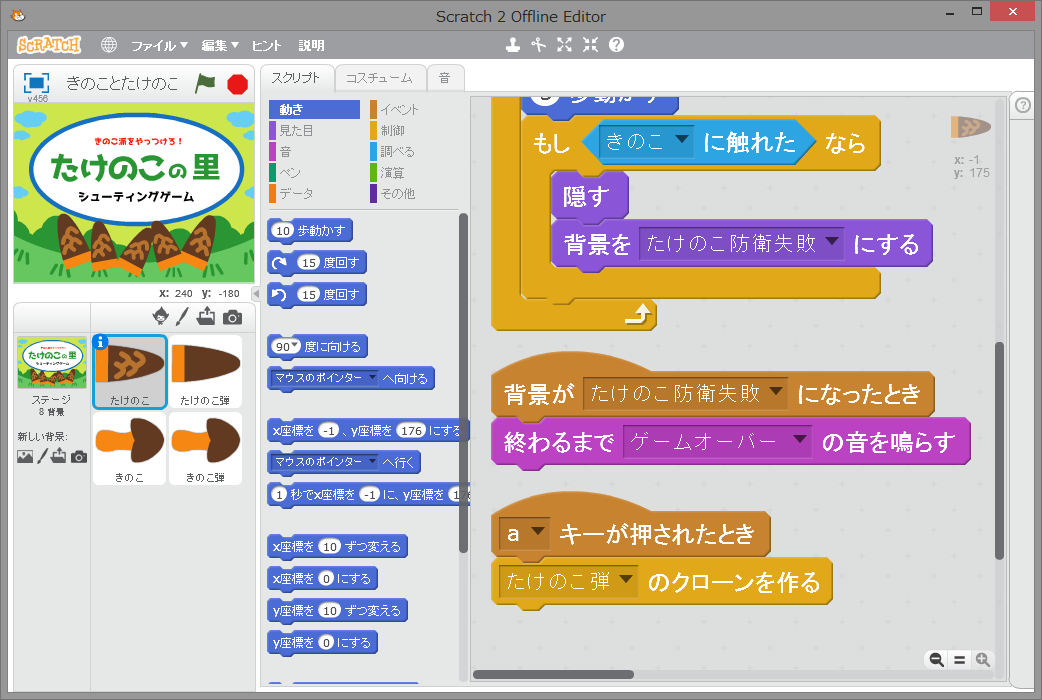Open マウスのポインター dropdown in へ行く block
Image resolution: width=1042 pixels, height=700 pixels.
[325, 462]
